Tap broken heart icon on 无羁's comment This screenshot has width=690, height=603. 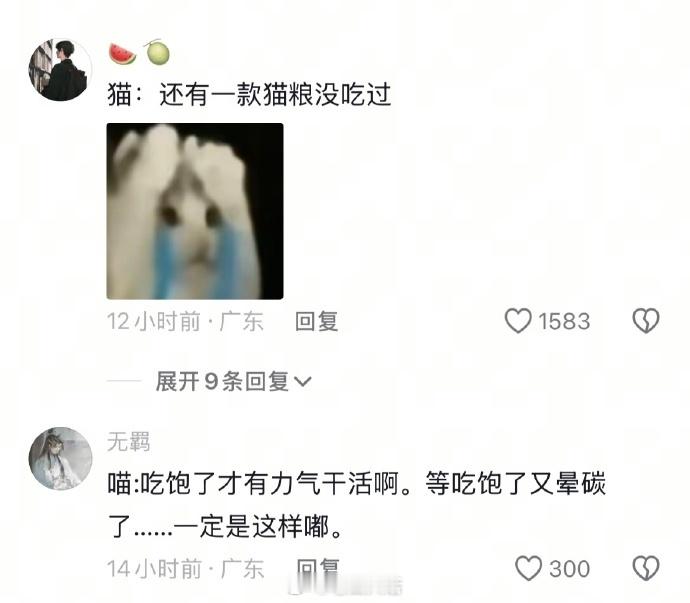[x=646, y=568]
